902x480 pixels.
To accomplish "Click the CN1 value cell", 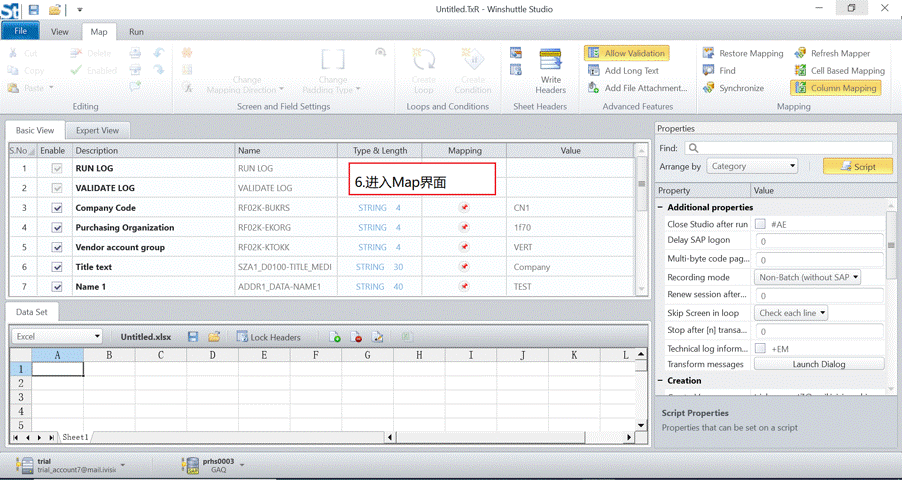I will tap(570, 208).
